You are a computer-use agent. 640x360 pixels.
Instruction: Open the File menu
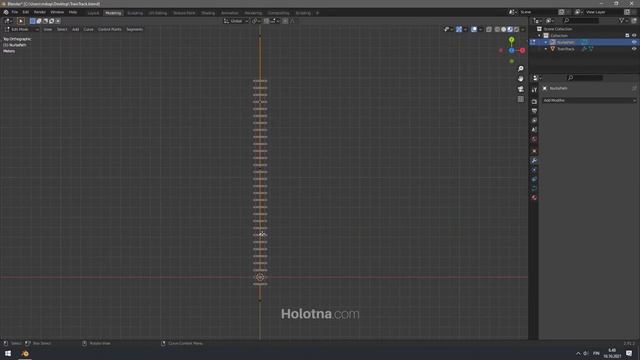[15, 12]
